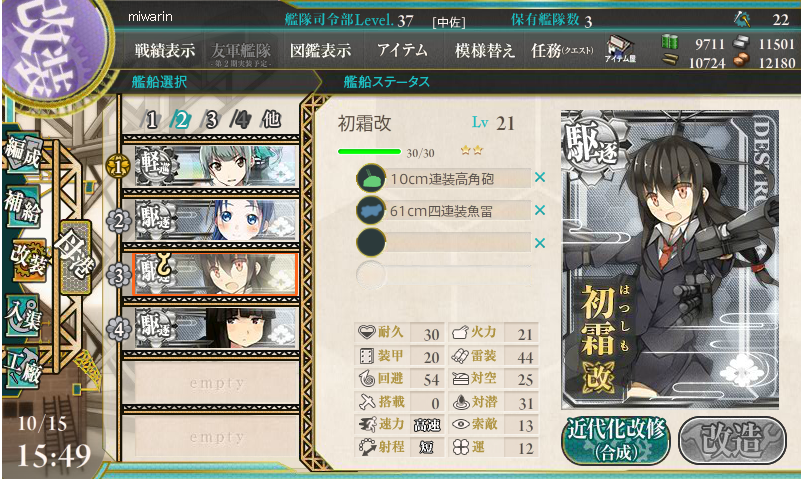Click the 10cm連装高角砲 green equipment icon
801x479 pixels.
pos(371,178)
